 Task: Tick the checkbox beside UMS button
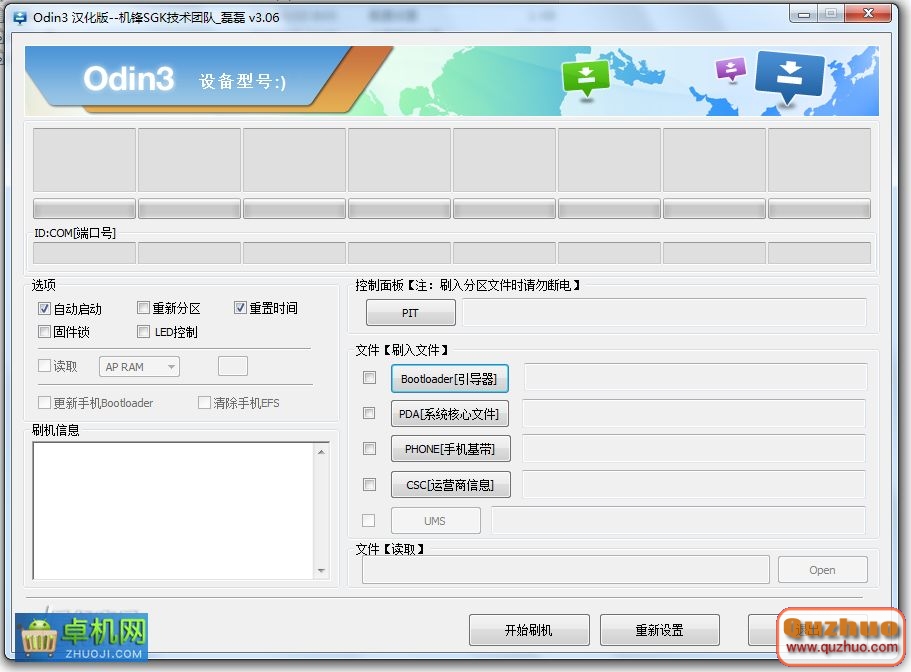(368, 520)
